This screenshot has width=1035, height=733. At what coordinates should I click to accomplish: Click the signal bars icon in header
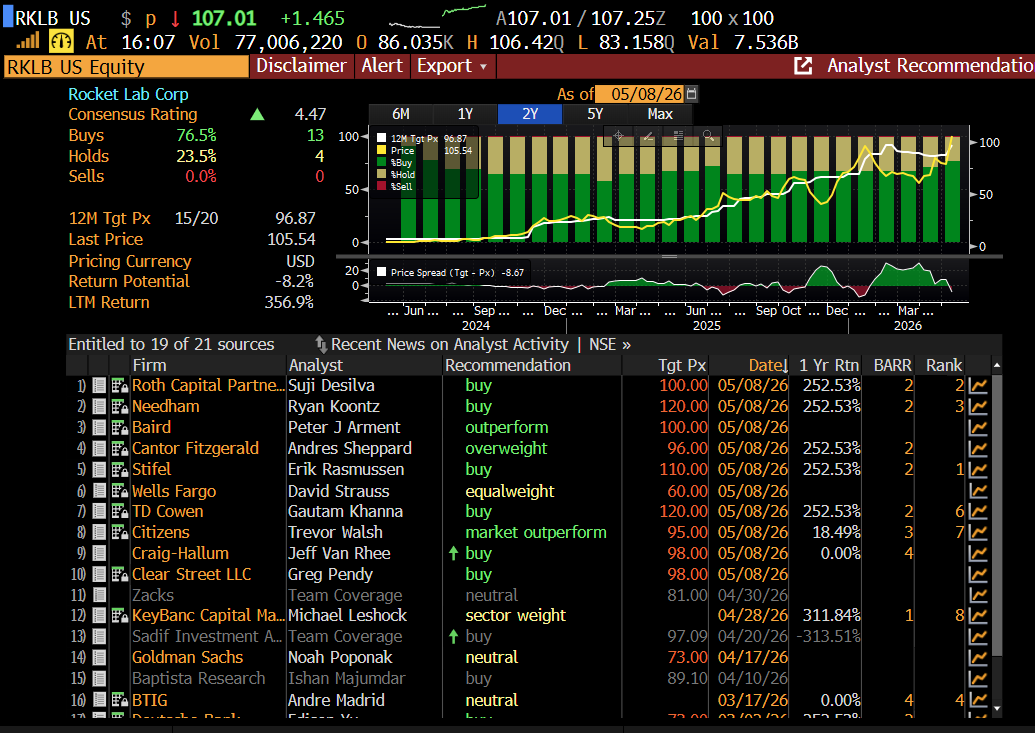point(28,42)
